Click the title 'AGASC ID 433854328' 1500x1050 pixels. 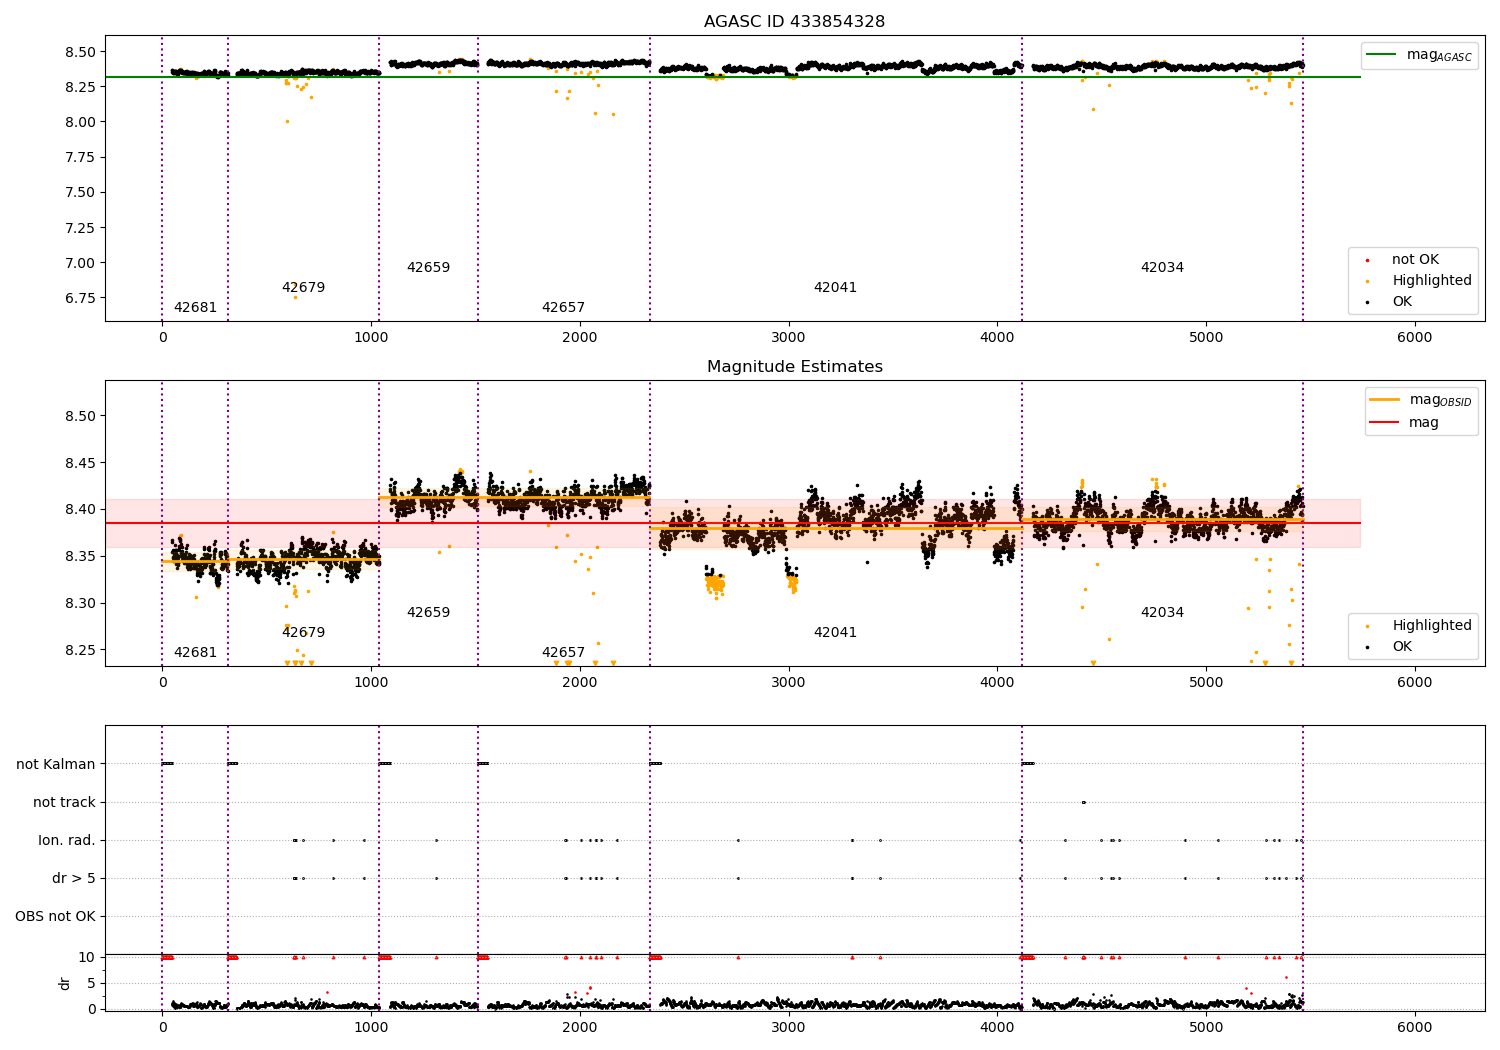pos(794,22)
